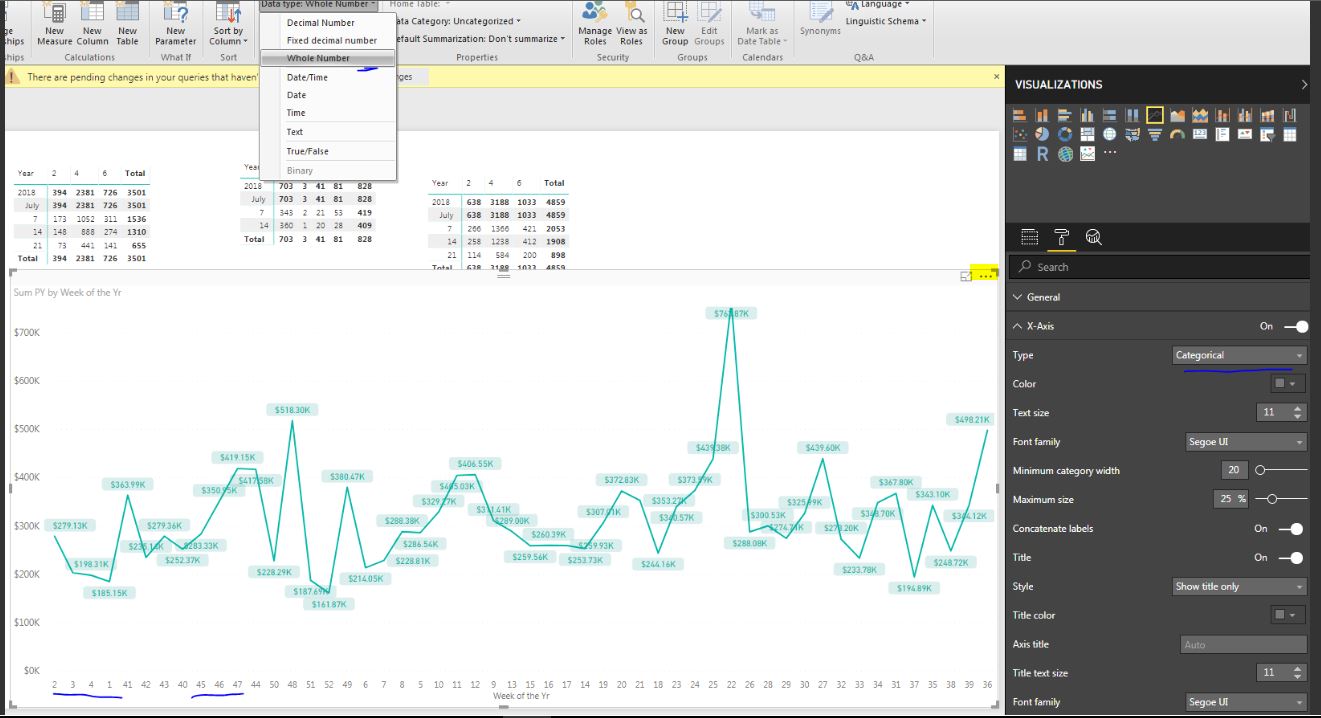This screenshot has height=718, width=1321.
Task: Open Default Summarization Don't summarize dropdown
Action: (482, 39)
